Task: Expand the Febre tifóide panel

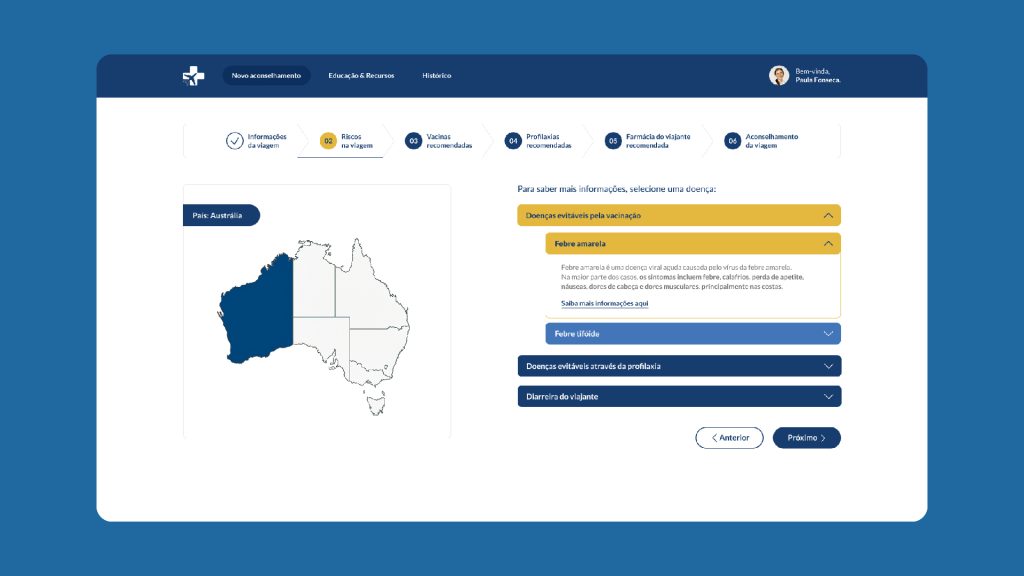Action: coord(827,333)
